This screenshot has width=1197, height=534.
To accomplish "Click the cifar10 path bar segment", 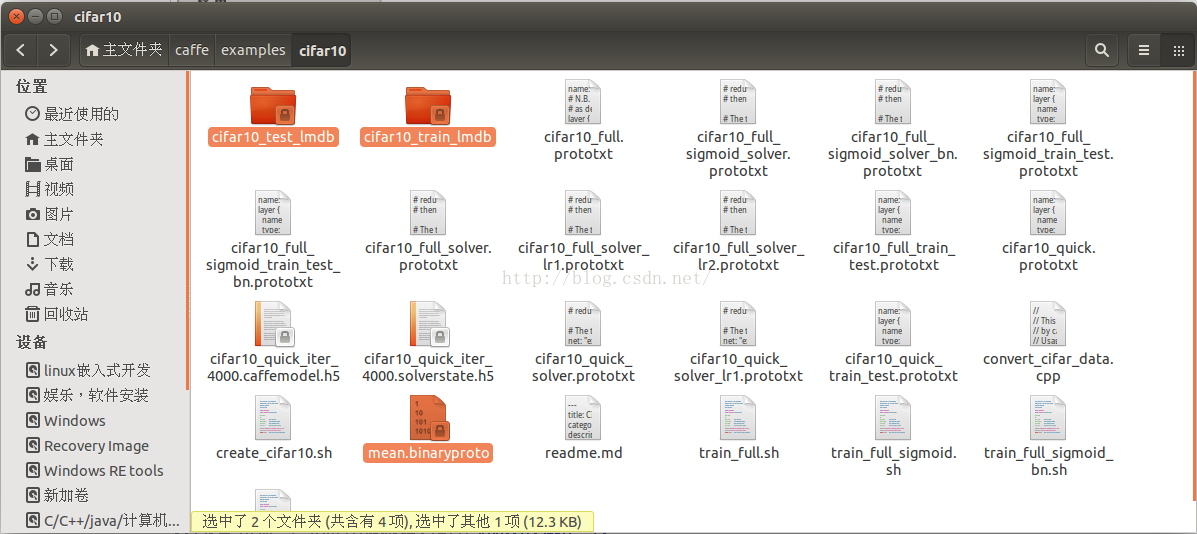I will [322, 50].
